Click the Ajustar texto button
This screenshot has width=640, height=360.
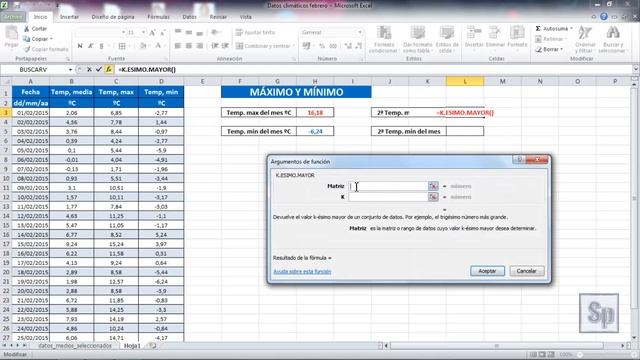click(x=256, y=32)
